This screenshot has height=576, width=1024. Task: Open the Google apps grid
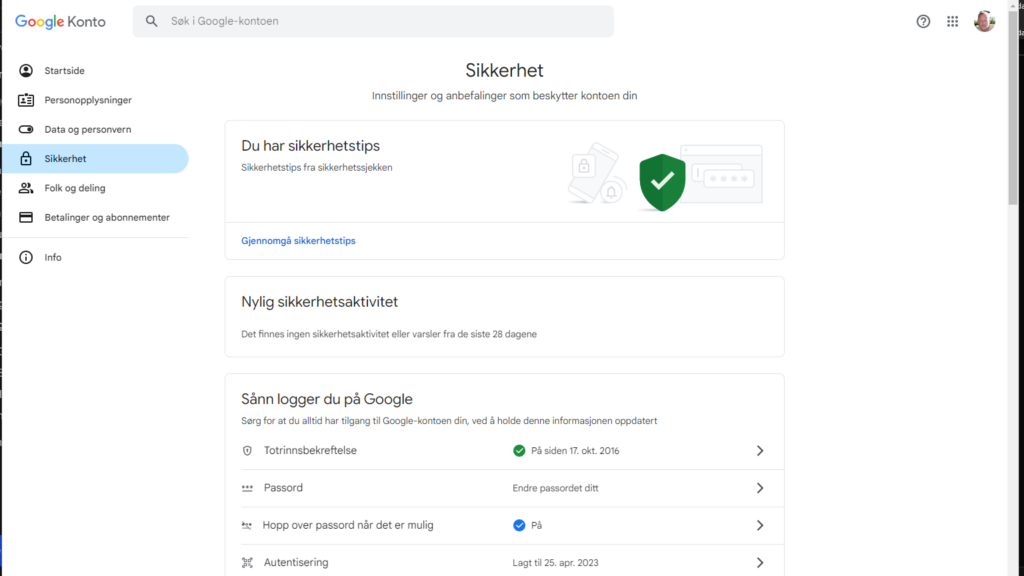tap(952, 21)
